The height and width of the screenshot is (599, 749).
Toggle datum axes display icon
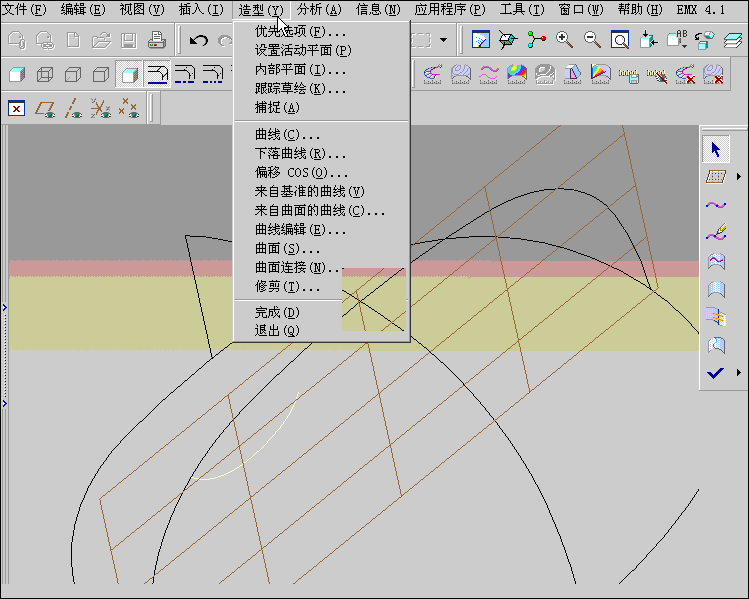[73, 109]
